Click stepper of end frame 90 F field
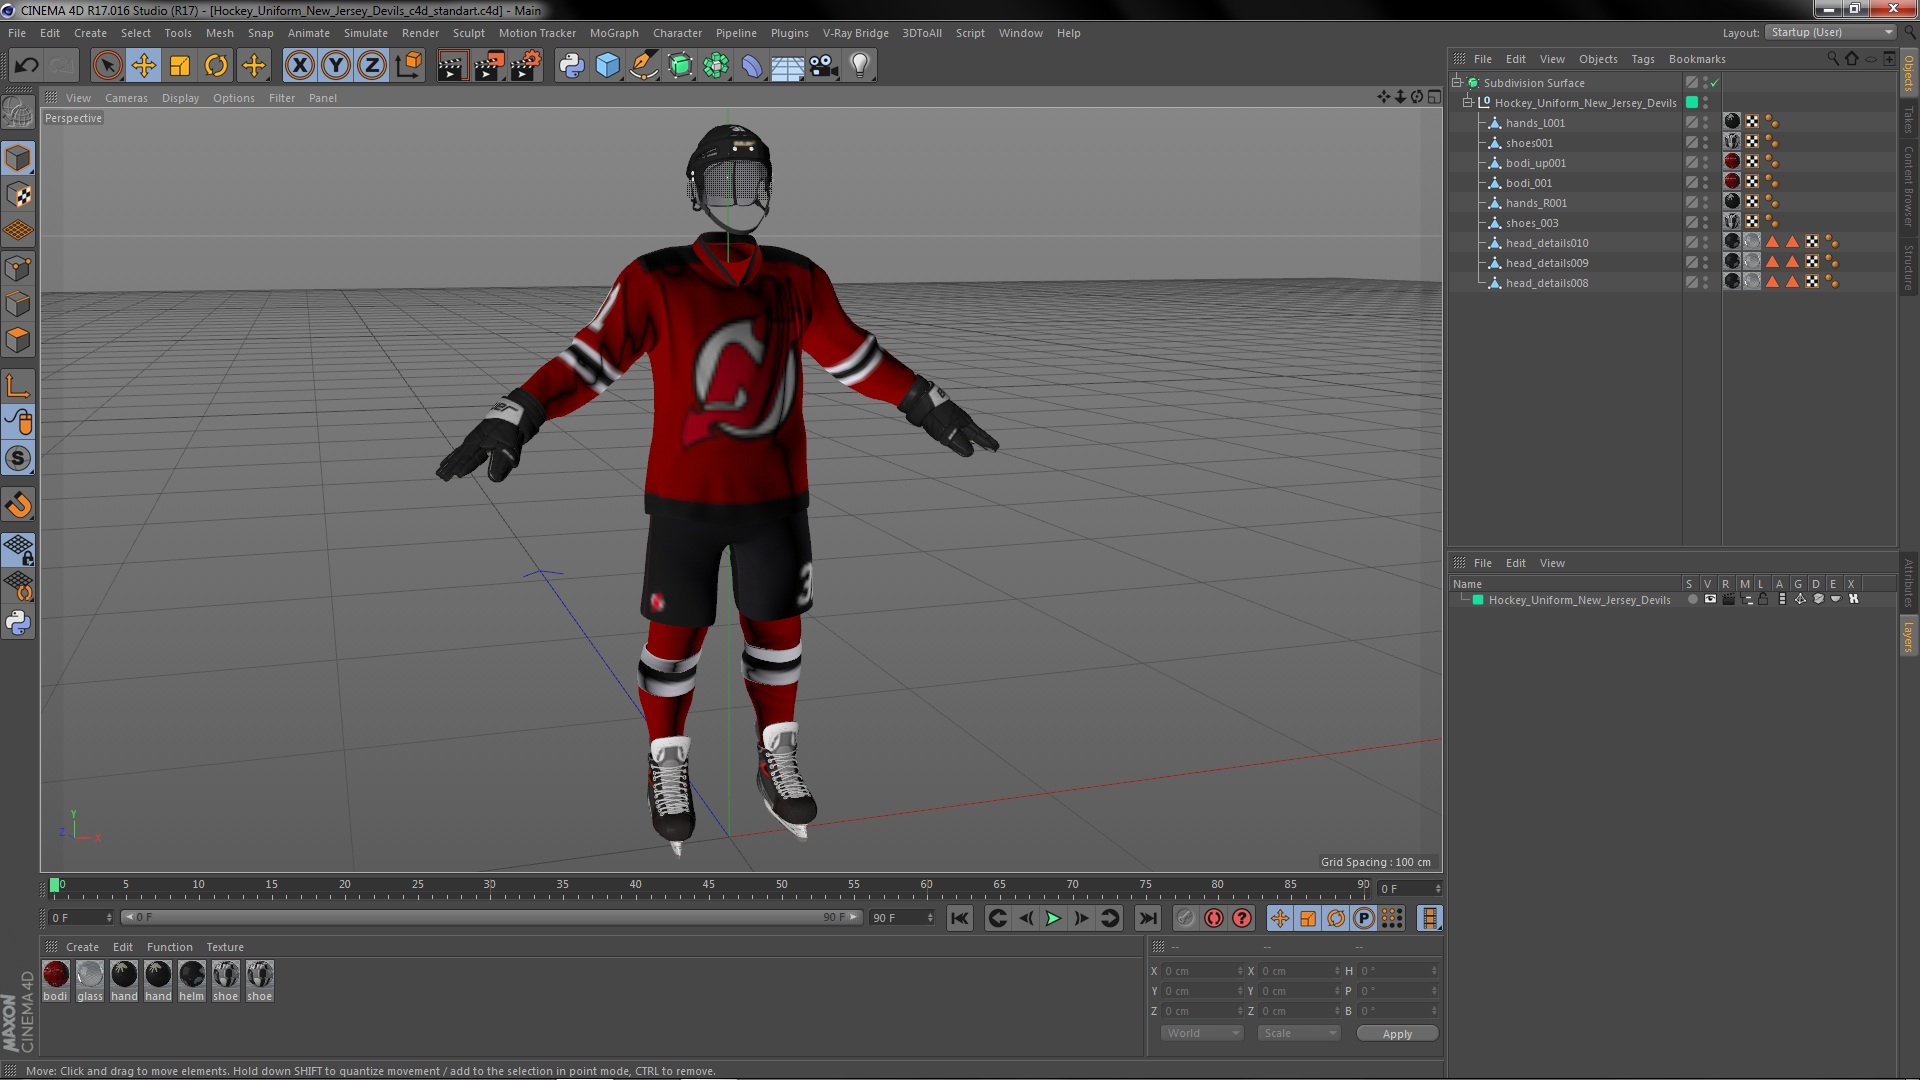Image resolution: width=1920 pixels, height=1080 pixels. 930,918
